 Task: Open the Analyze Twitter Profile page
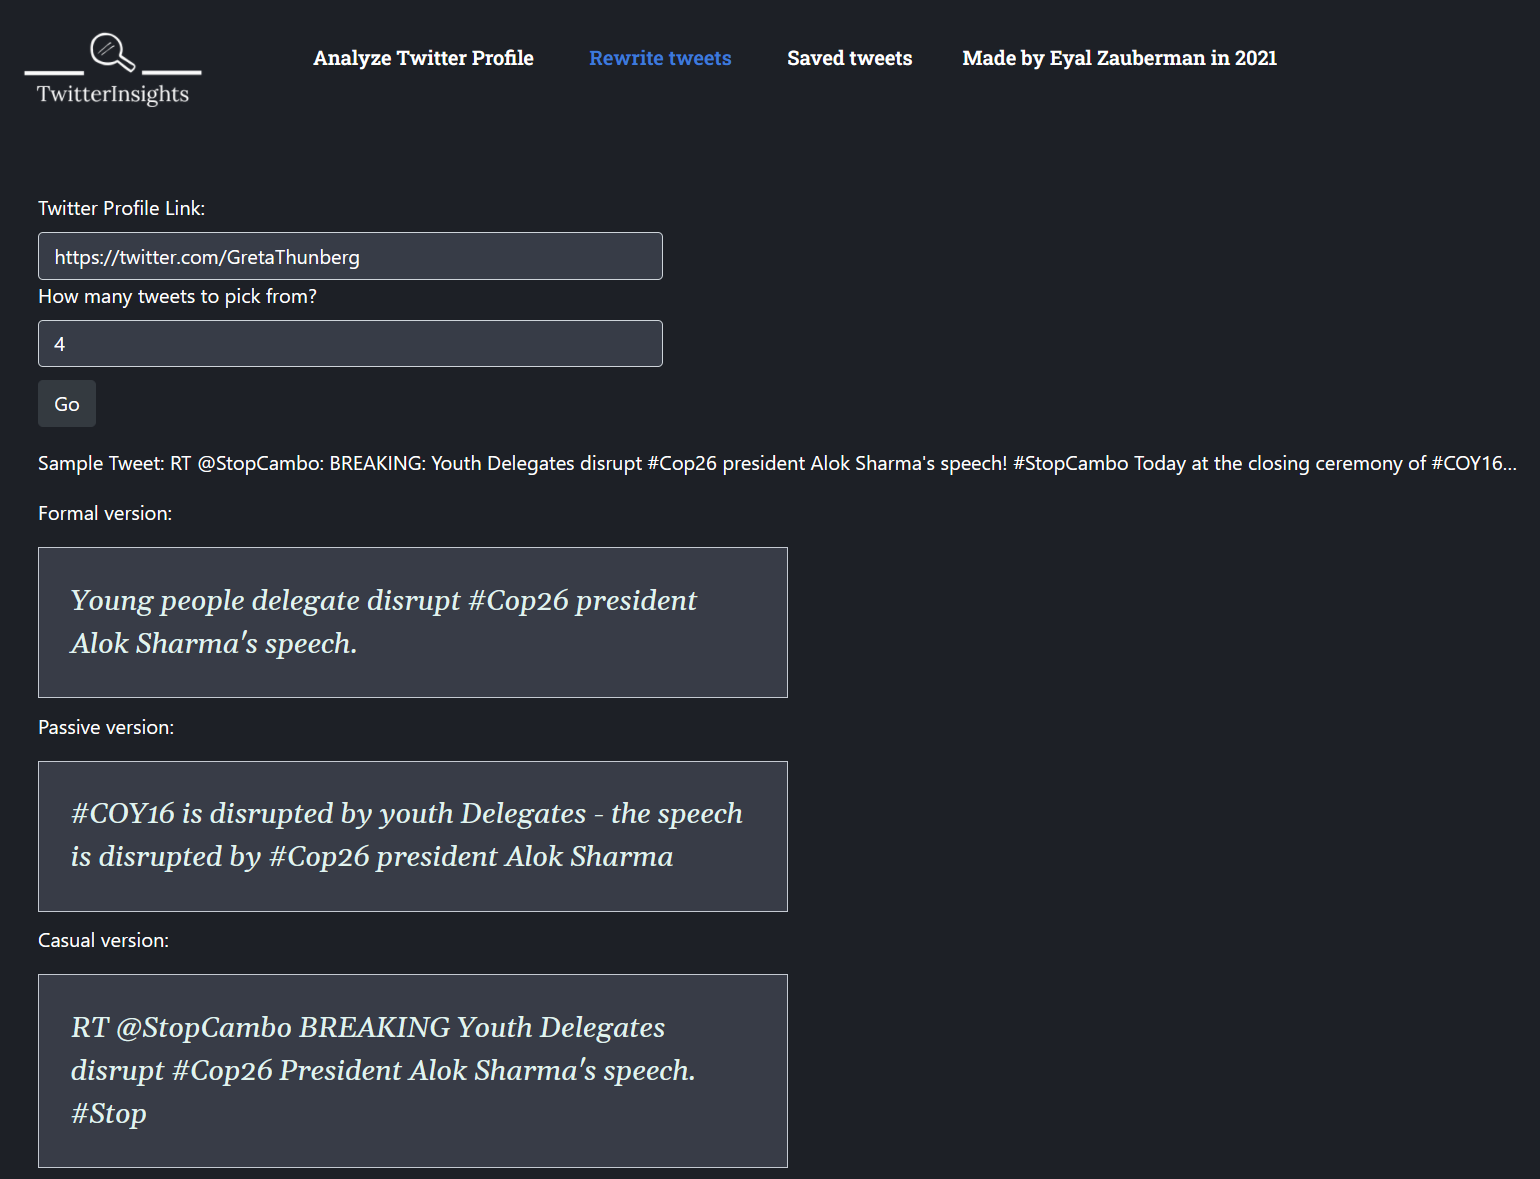pos(423,58)
